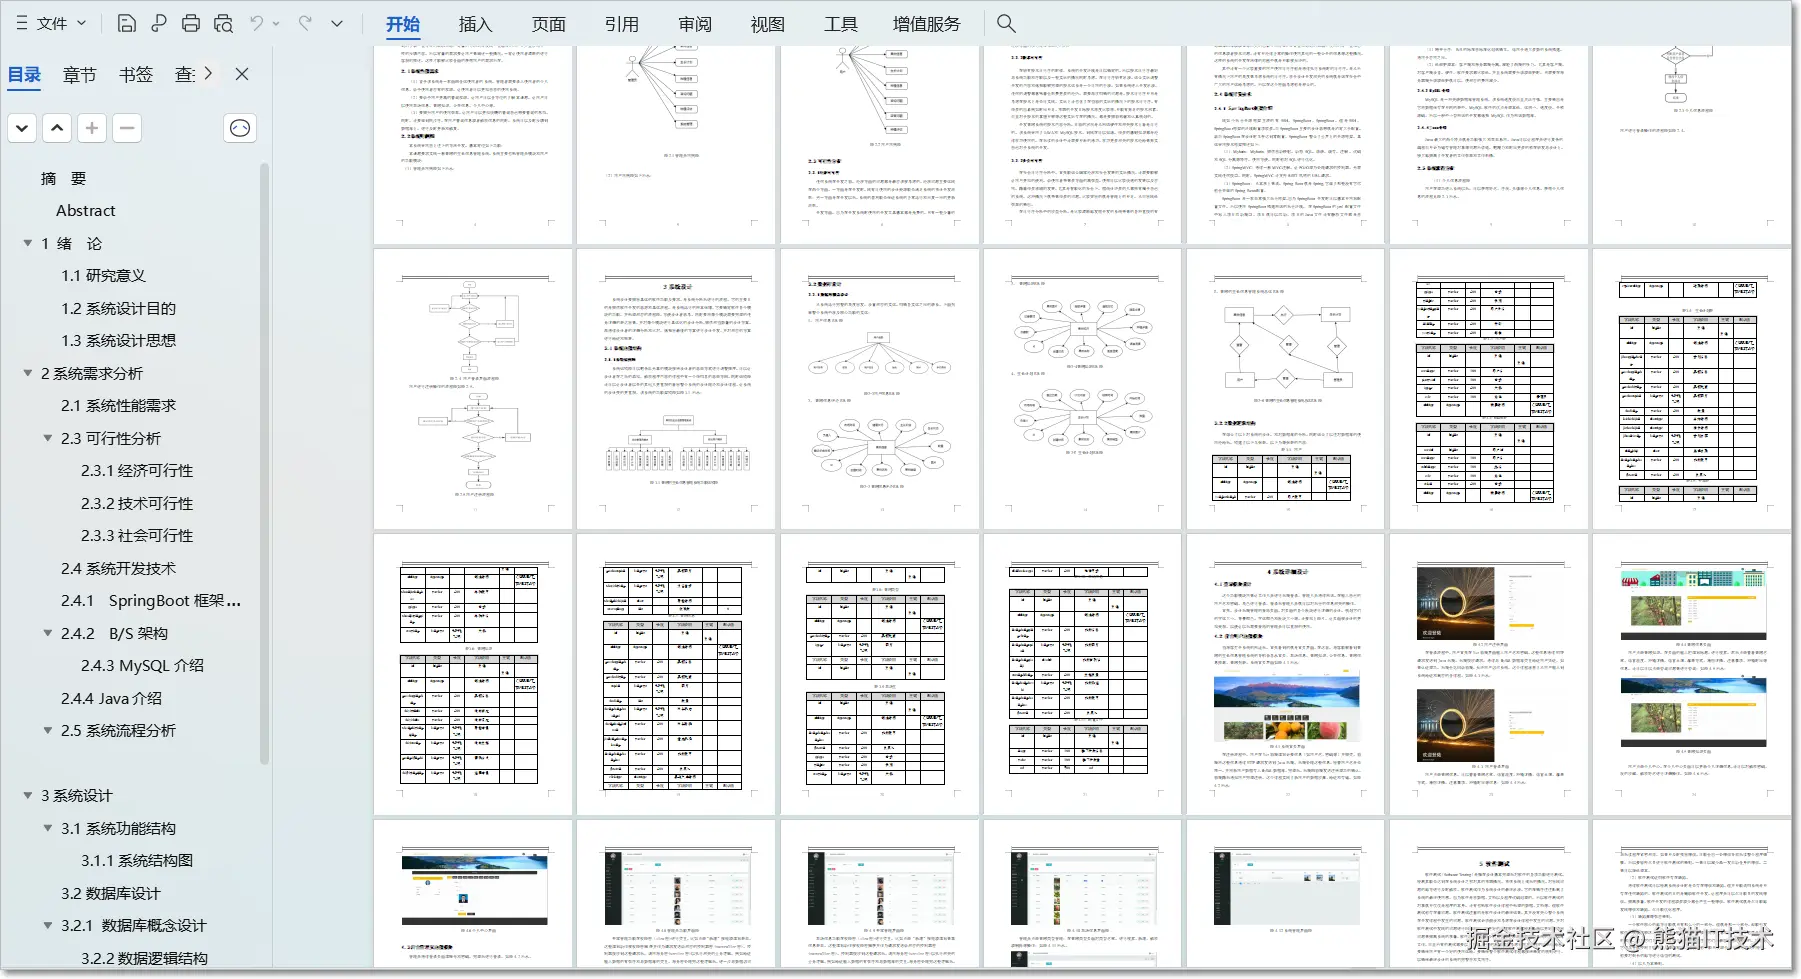The height and width of the screenshot is (979, 1801).
Task: Select the 目录 navigation tab
Action: (x=24, y=74)
